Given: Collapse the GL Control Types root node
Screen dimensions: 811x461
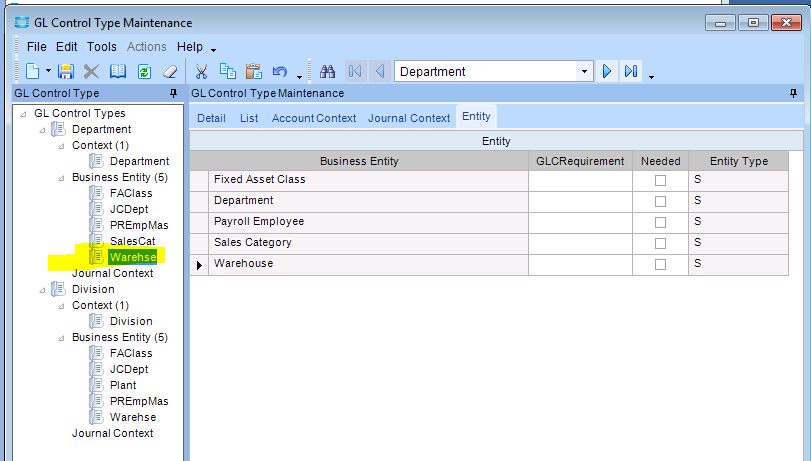Looking at the screenshot, I should coord(23,114).
